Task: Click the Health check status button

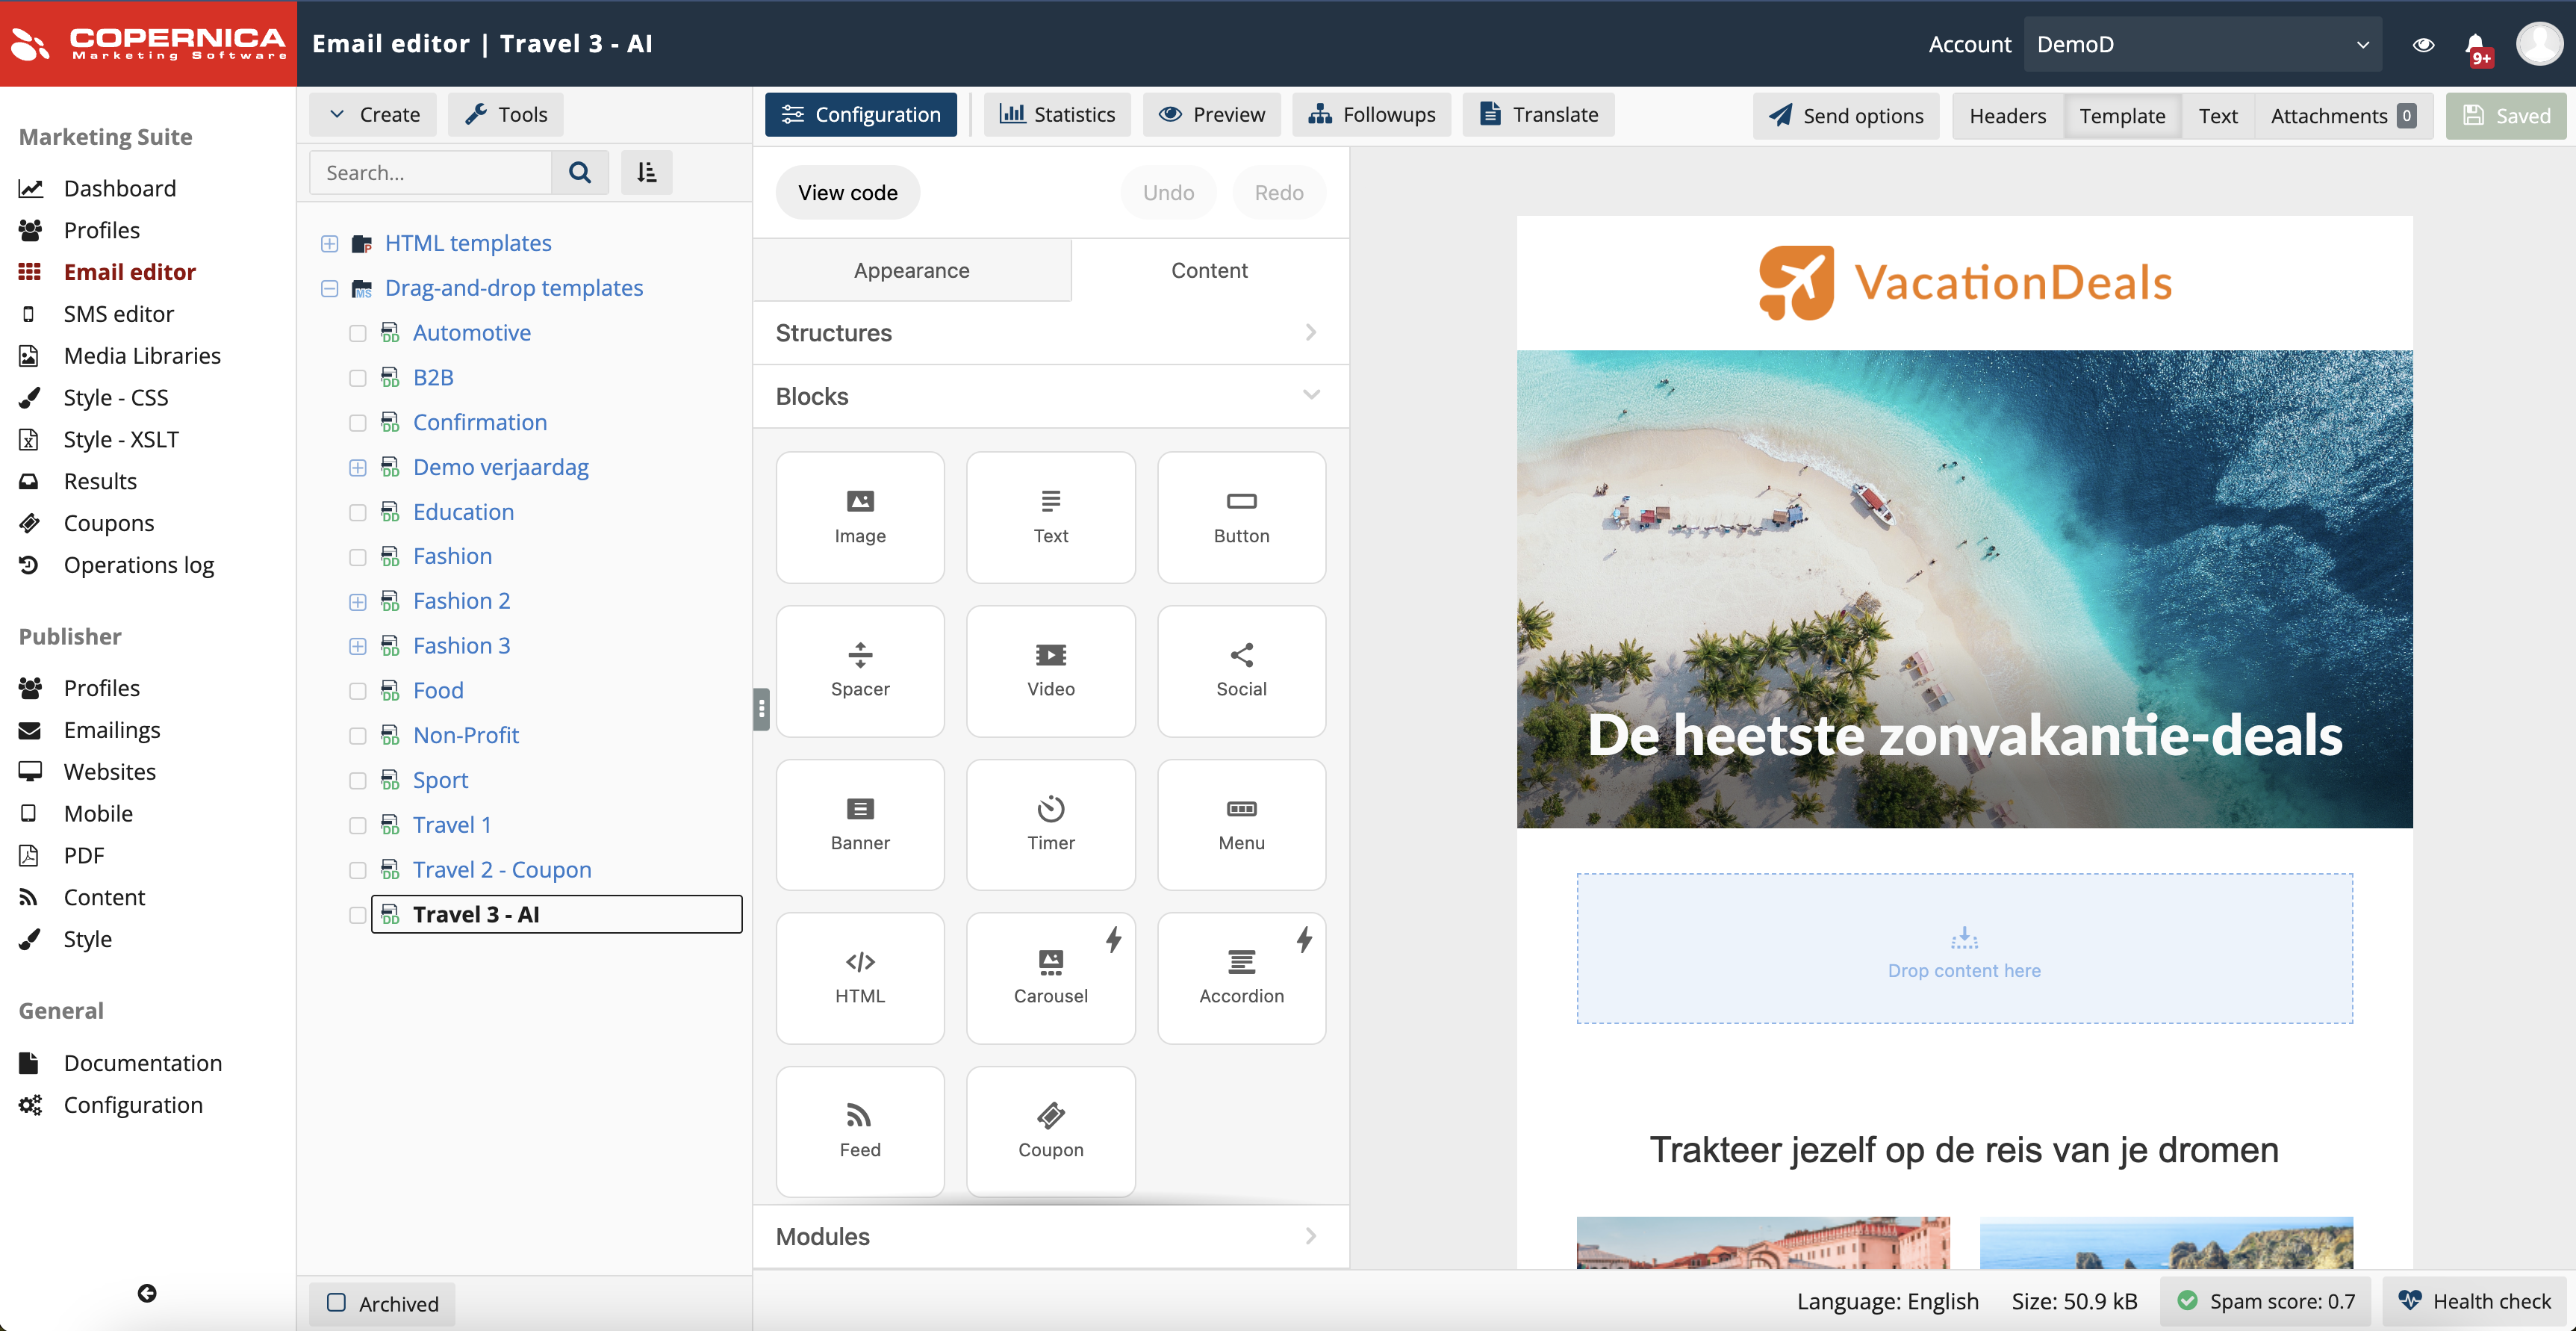Action: [2473, 1301]
